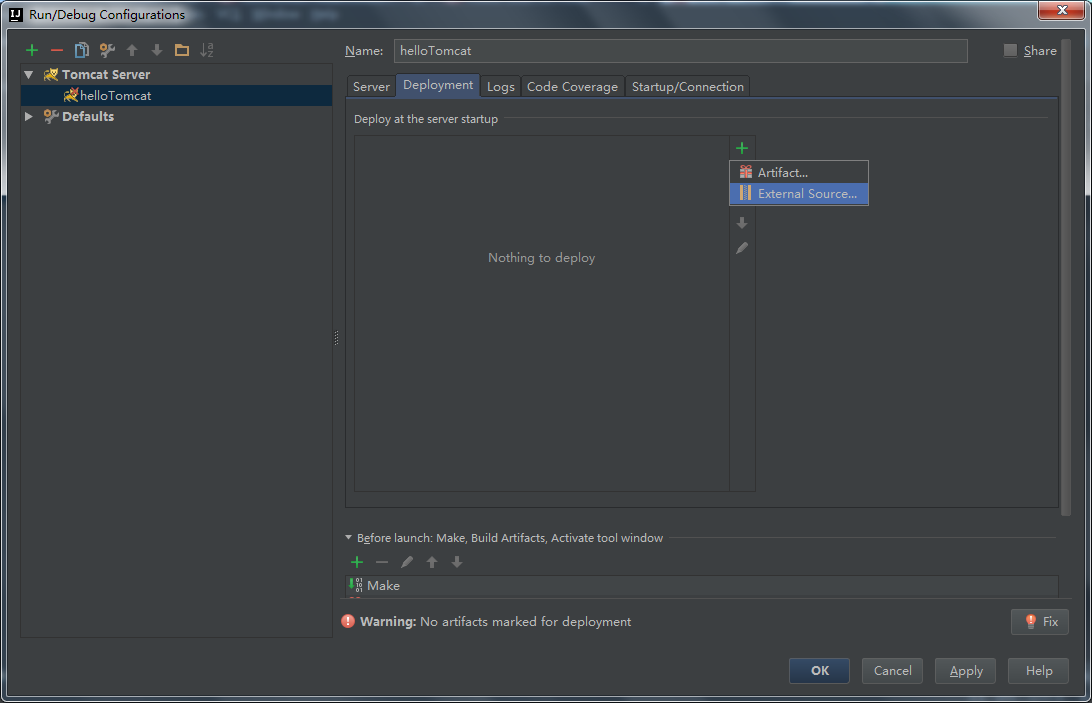This screenshot has height=703, width=1092.
Task: Click the IntelliJ logo in title bar
Action: (x=15, y=14)
